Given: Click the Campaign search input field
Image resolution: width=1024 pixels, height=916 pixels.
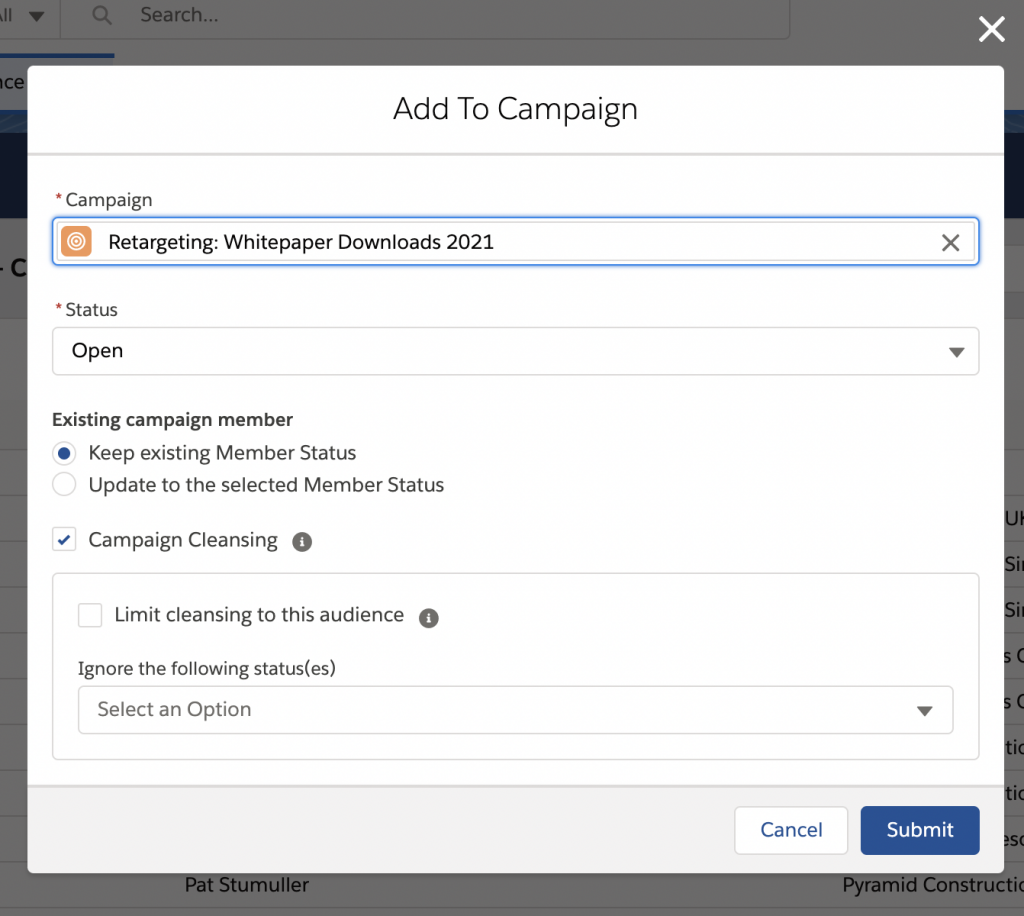Looking at the screenshot, I should tap(500, 241).
